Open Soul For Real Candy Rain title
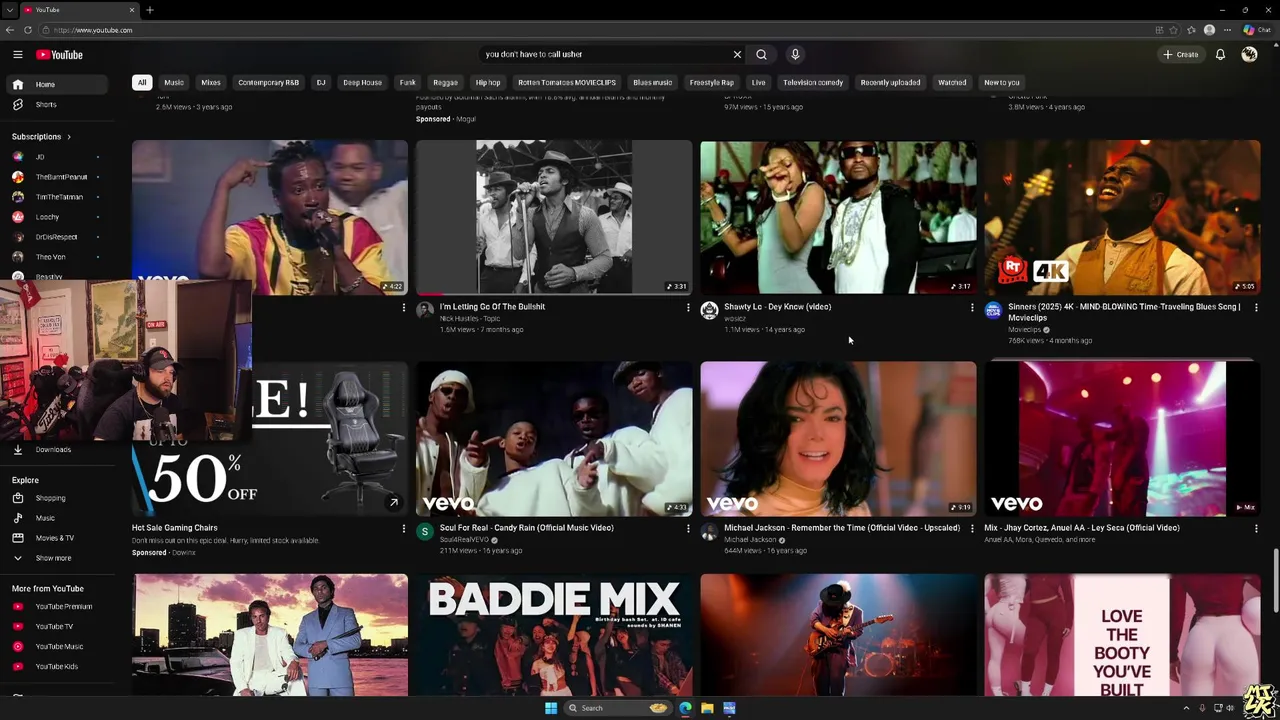Image resolution: width=1280 pixels, height=720 pixels. (526, 528)
